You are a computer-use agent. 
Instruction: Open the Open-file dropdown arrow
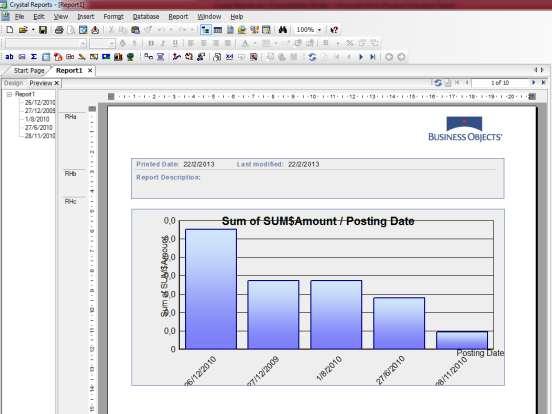coord(33,30)
